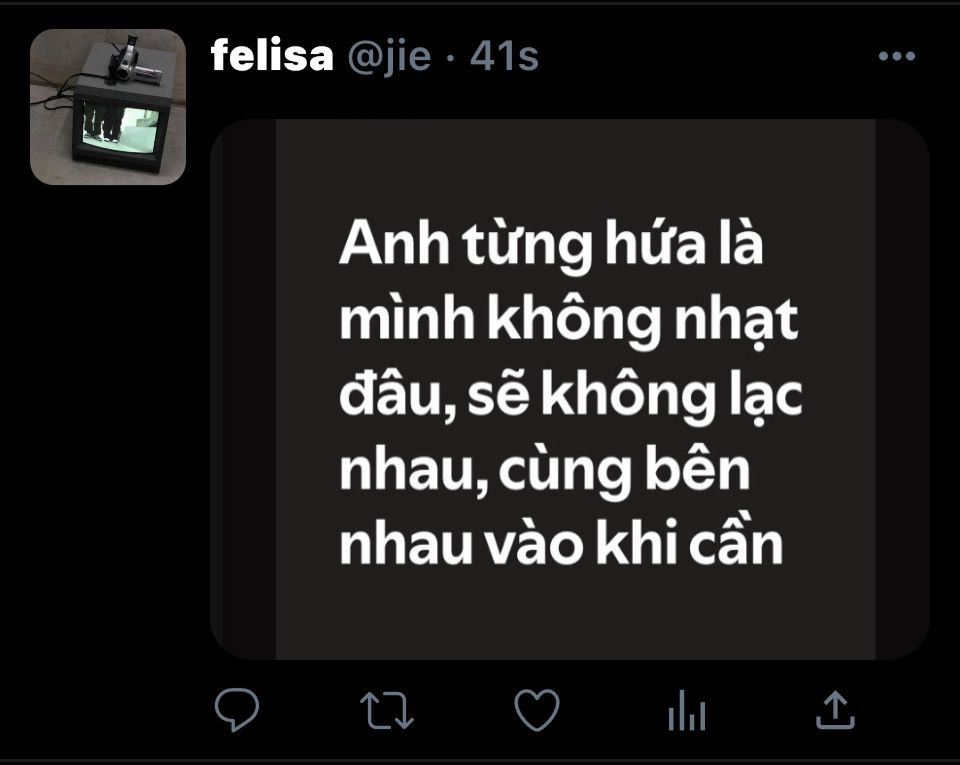
Task: Share the tweet via upload icon
Action: point(835,709)
